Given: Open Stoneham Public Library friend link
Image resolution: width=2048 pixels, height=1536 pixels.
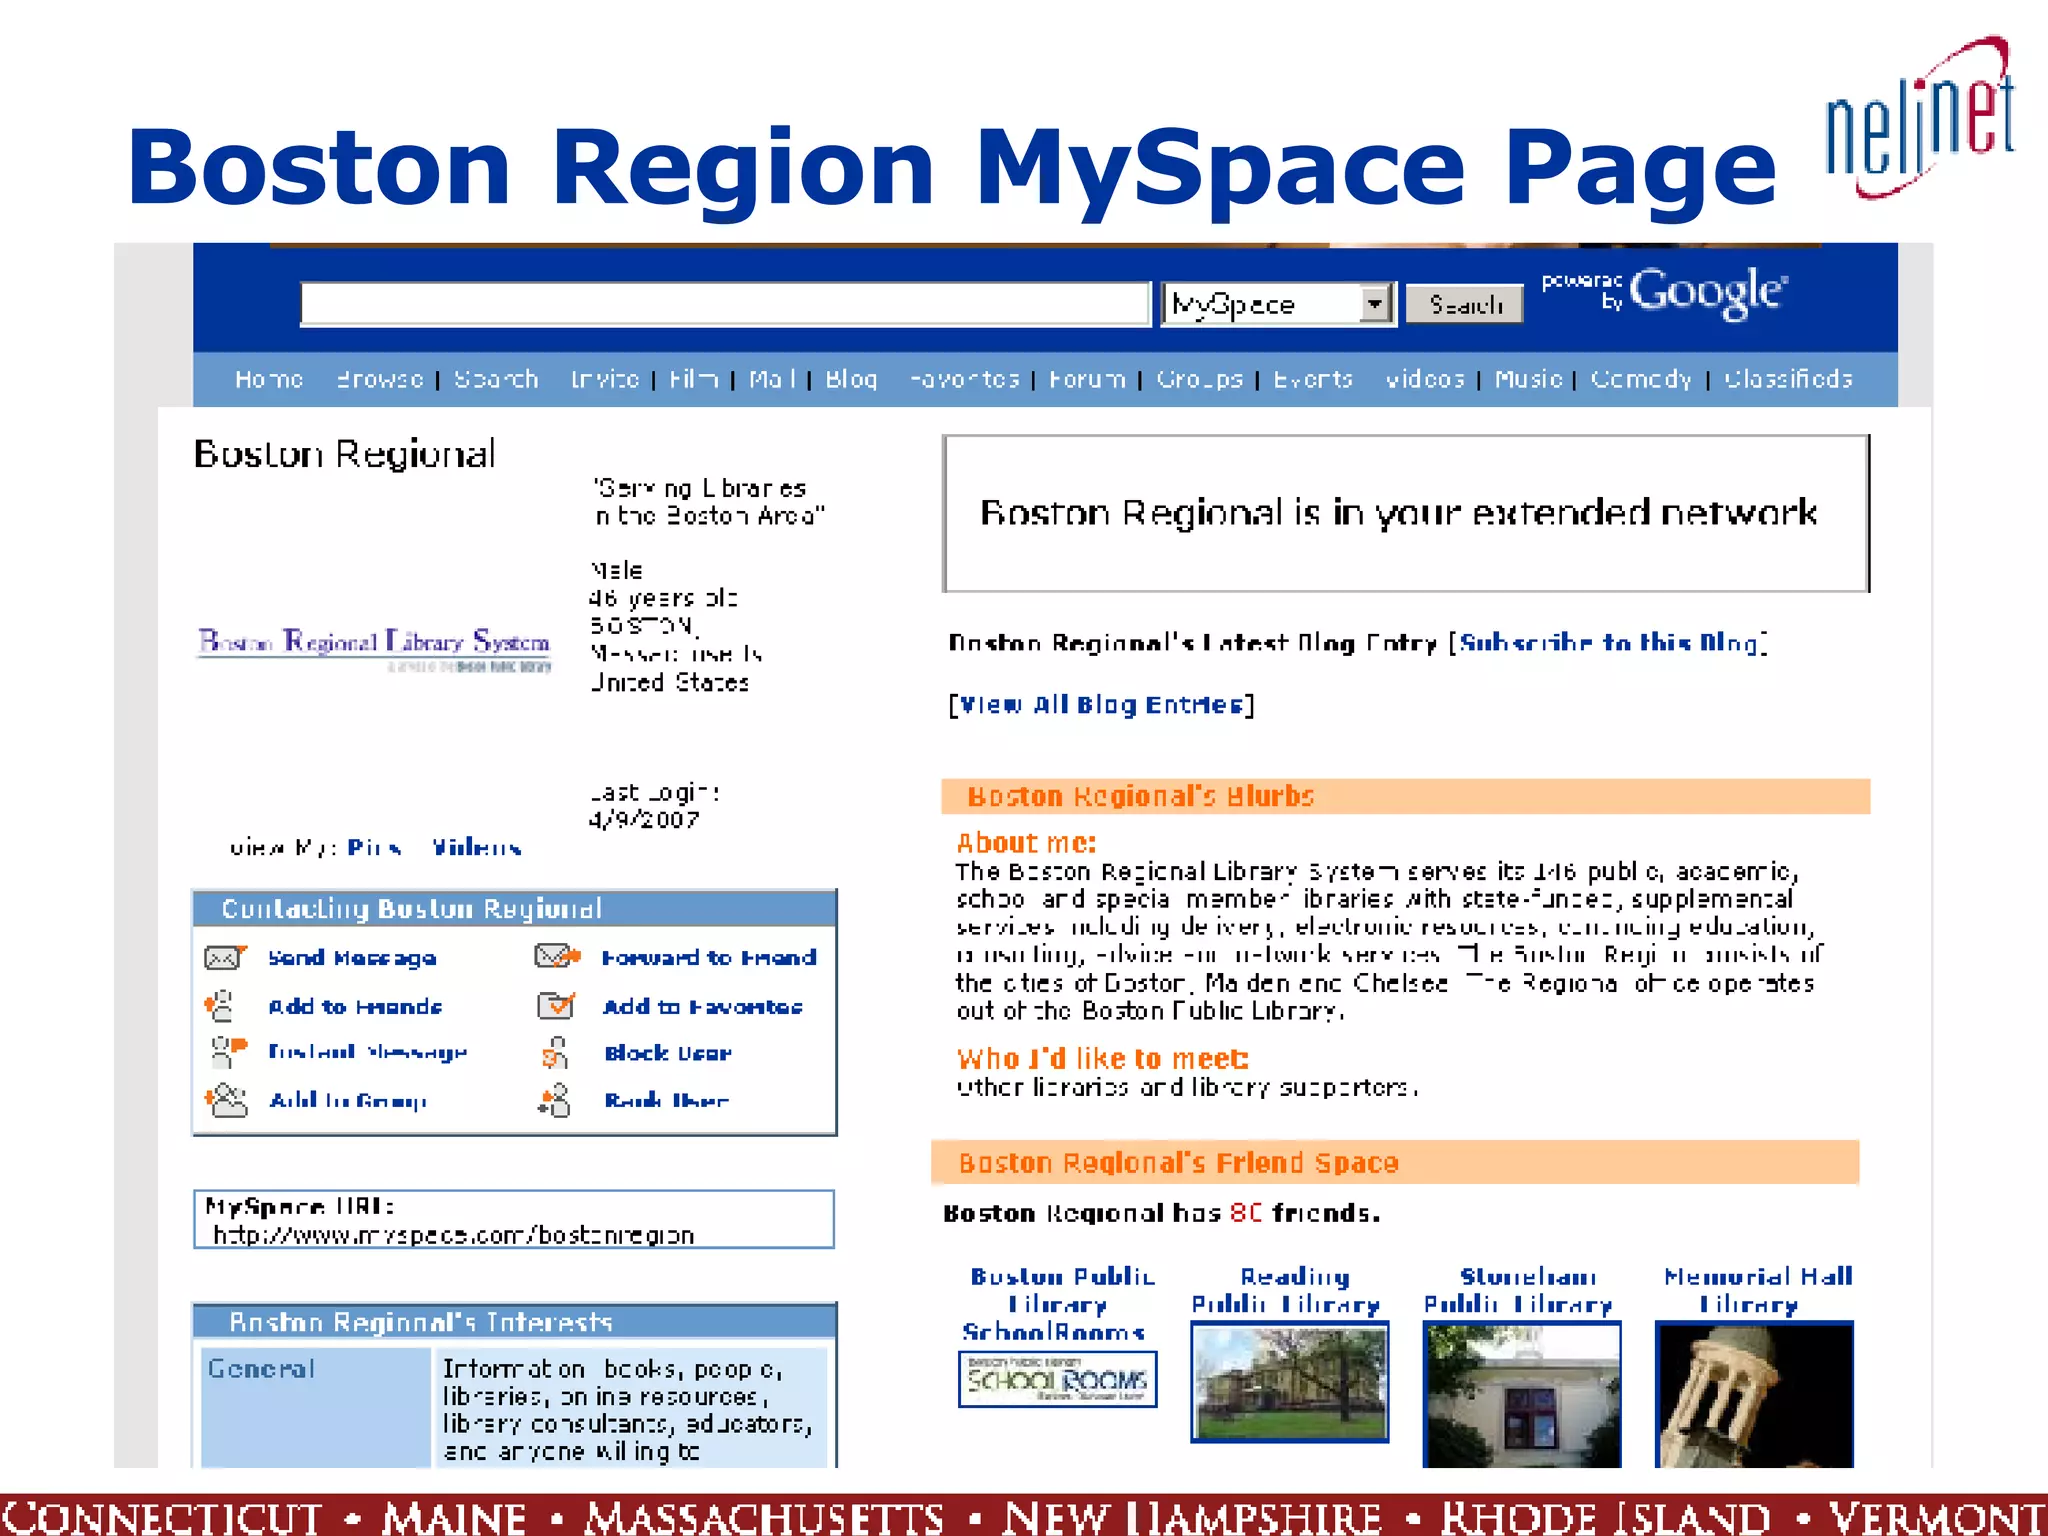Looking at the screenshot, I should pos(1520,1290).
